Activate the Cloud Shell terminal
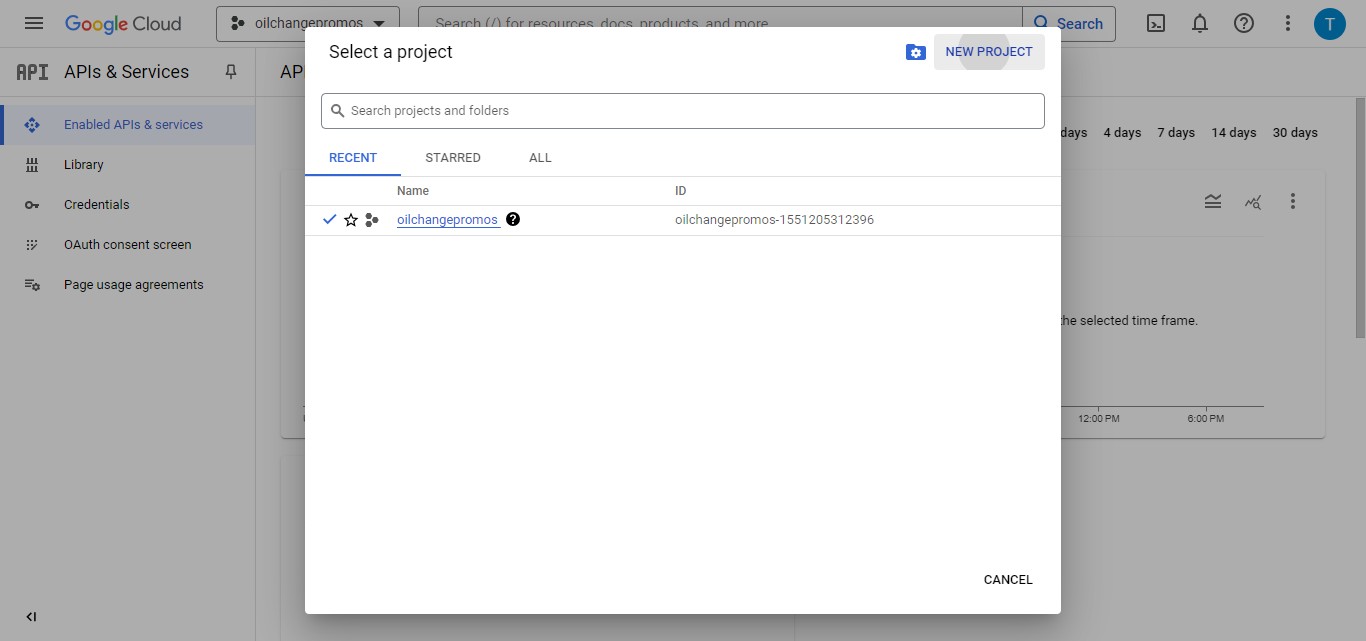 1155,22
